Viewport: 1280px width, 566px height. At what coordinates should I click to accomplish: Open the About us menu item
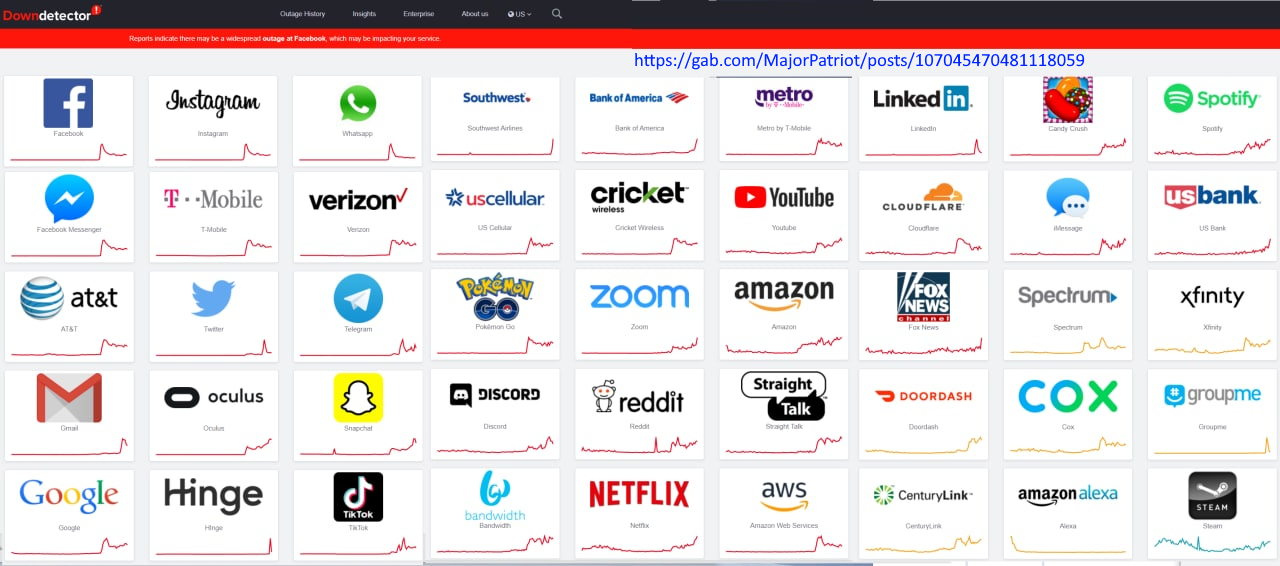point(475,14)
